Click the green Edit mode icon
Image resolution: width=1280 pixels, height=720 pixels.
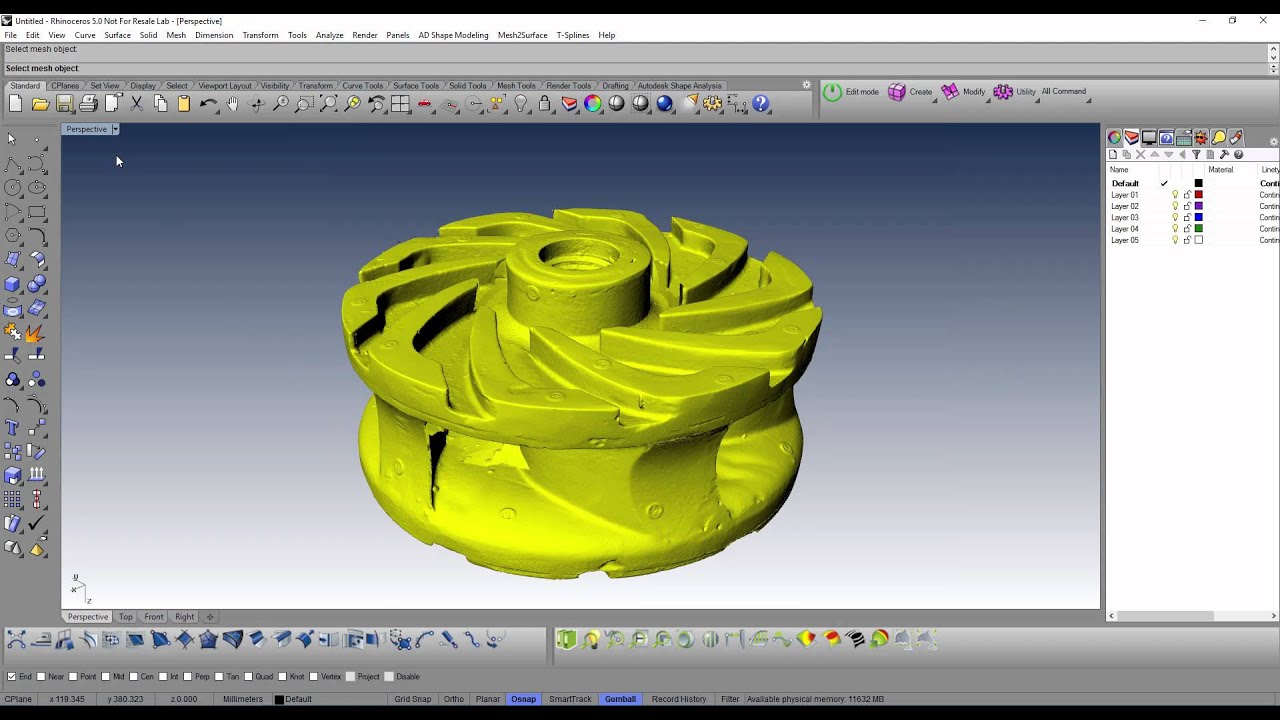pyautogui.click(x=832, y=92)
